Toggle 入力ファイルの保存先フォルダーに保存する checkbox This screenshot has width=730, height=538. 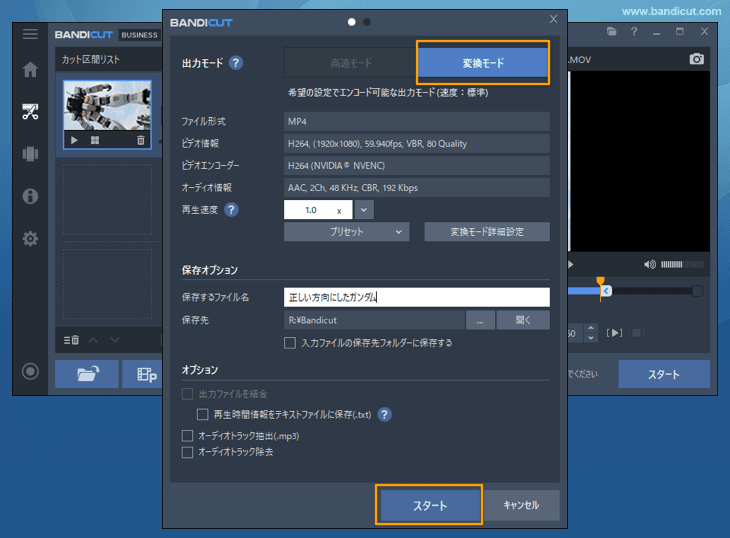point(290,343)
